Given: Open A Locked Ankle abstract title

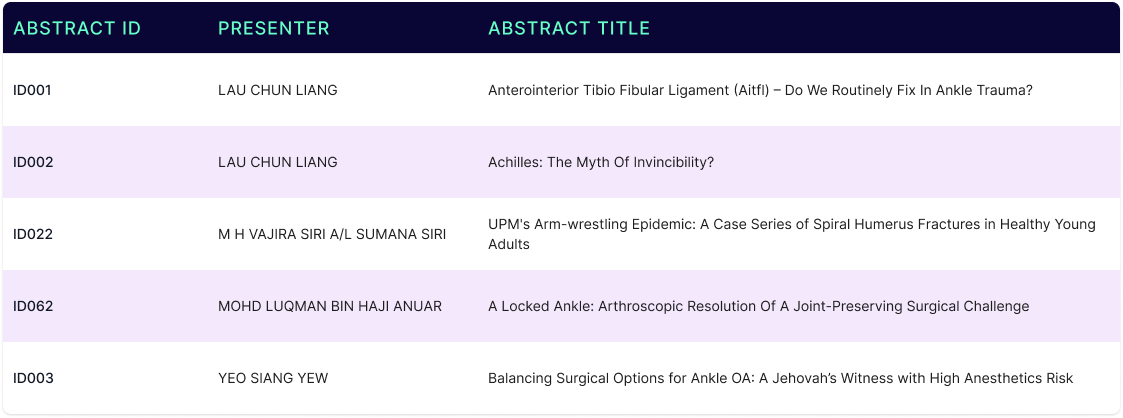Looking at the screenshot, I should pos(758,306).
